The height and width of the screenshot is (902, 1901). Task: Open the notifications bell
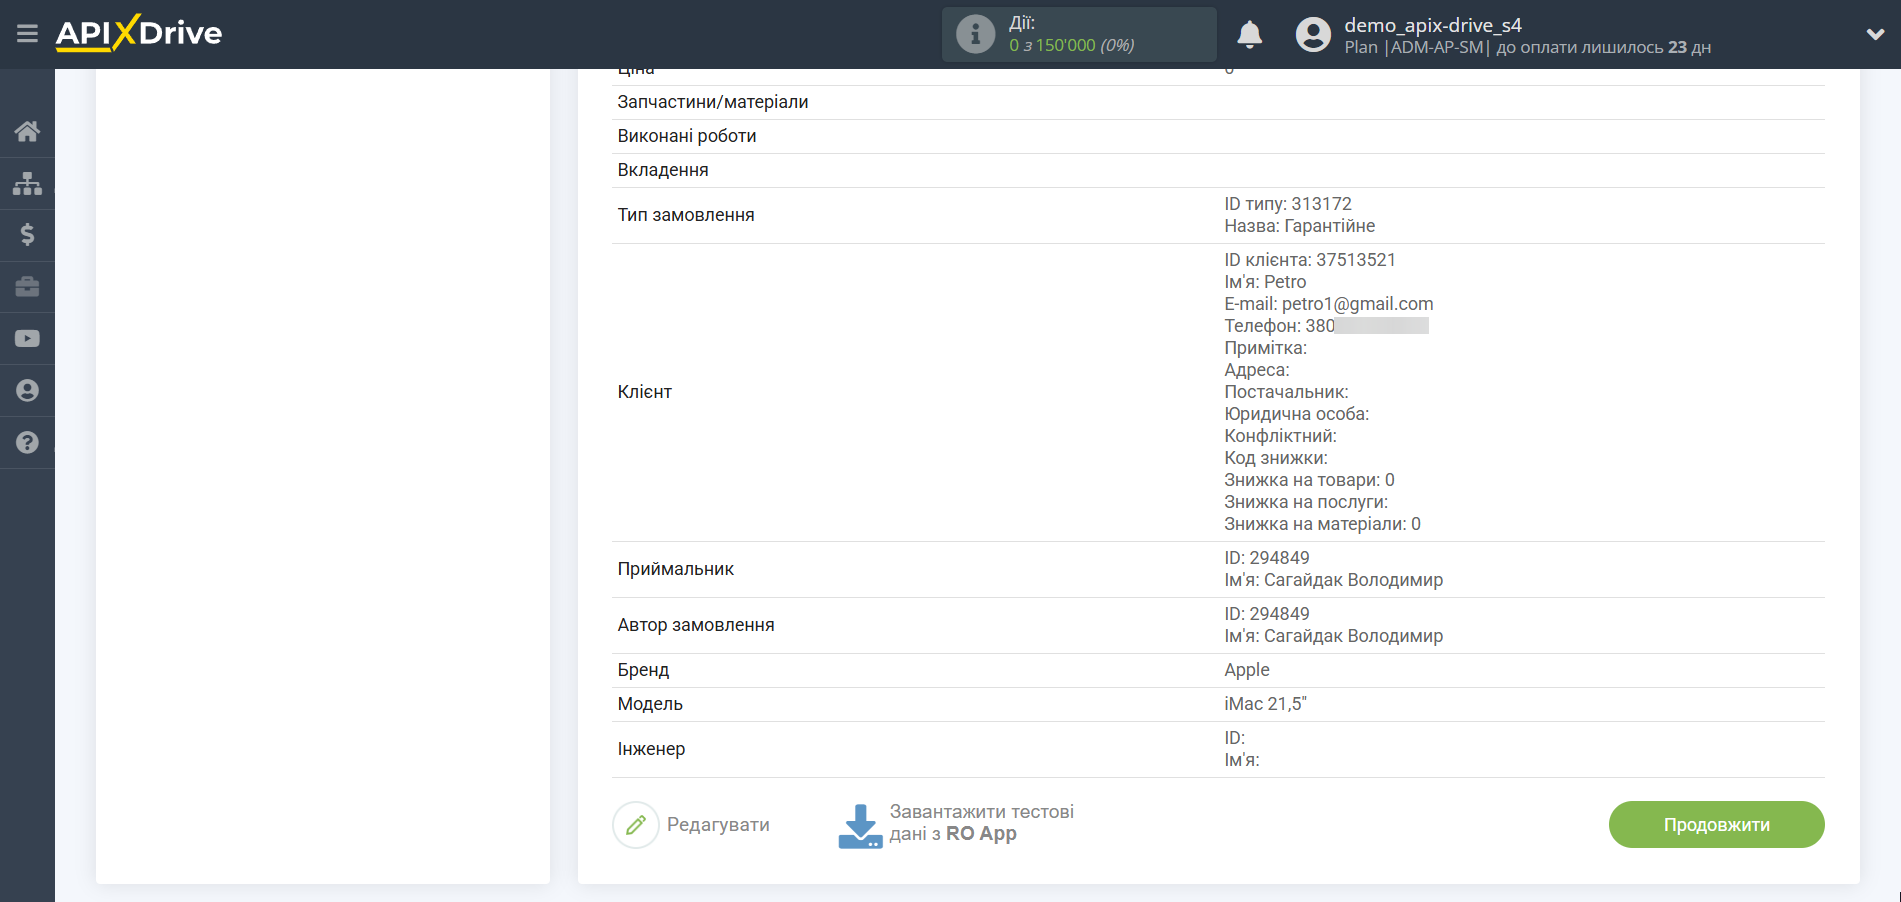pyautogui.click(x=1249, y=35)
